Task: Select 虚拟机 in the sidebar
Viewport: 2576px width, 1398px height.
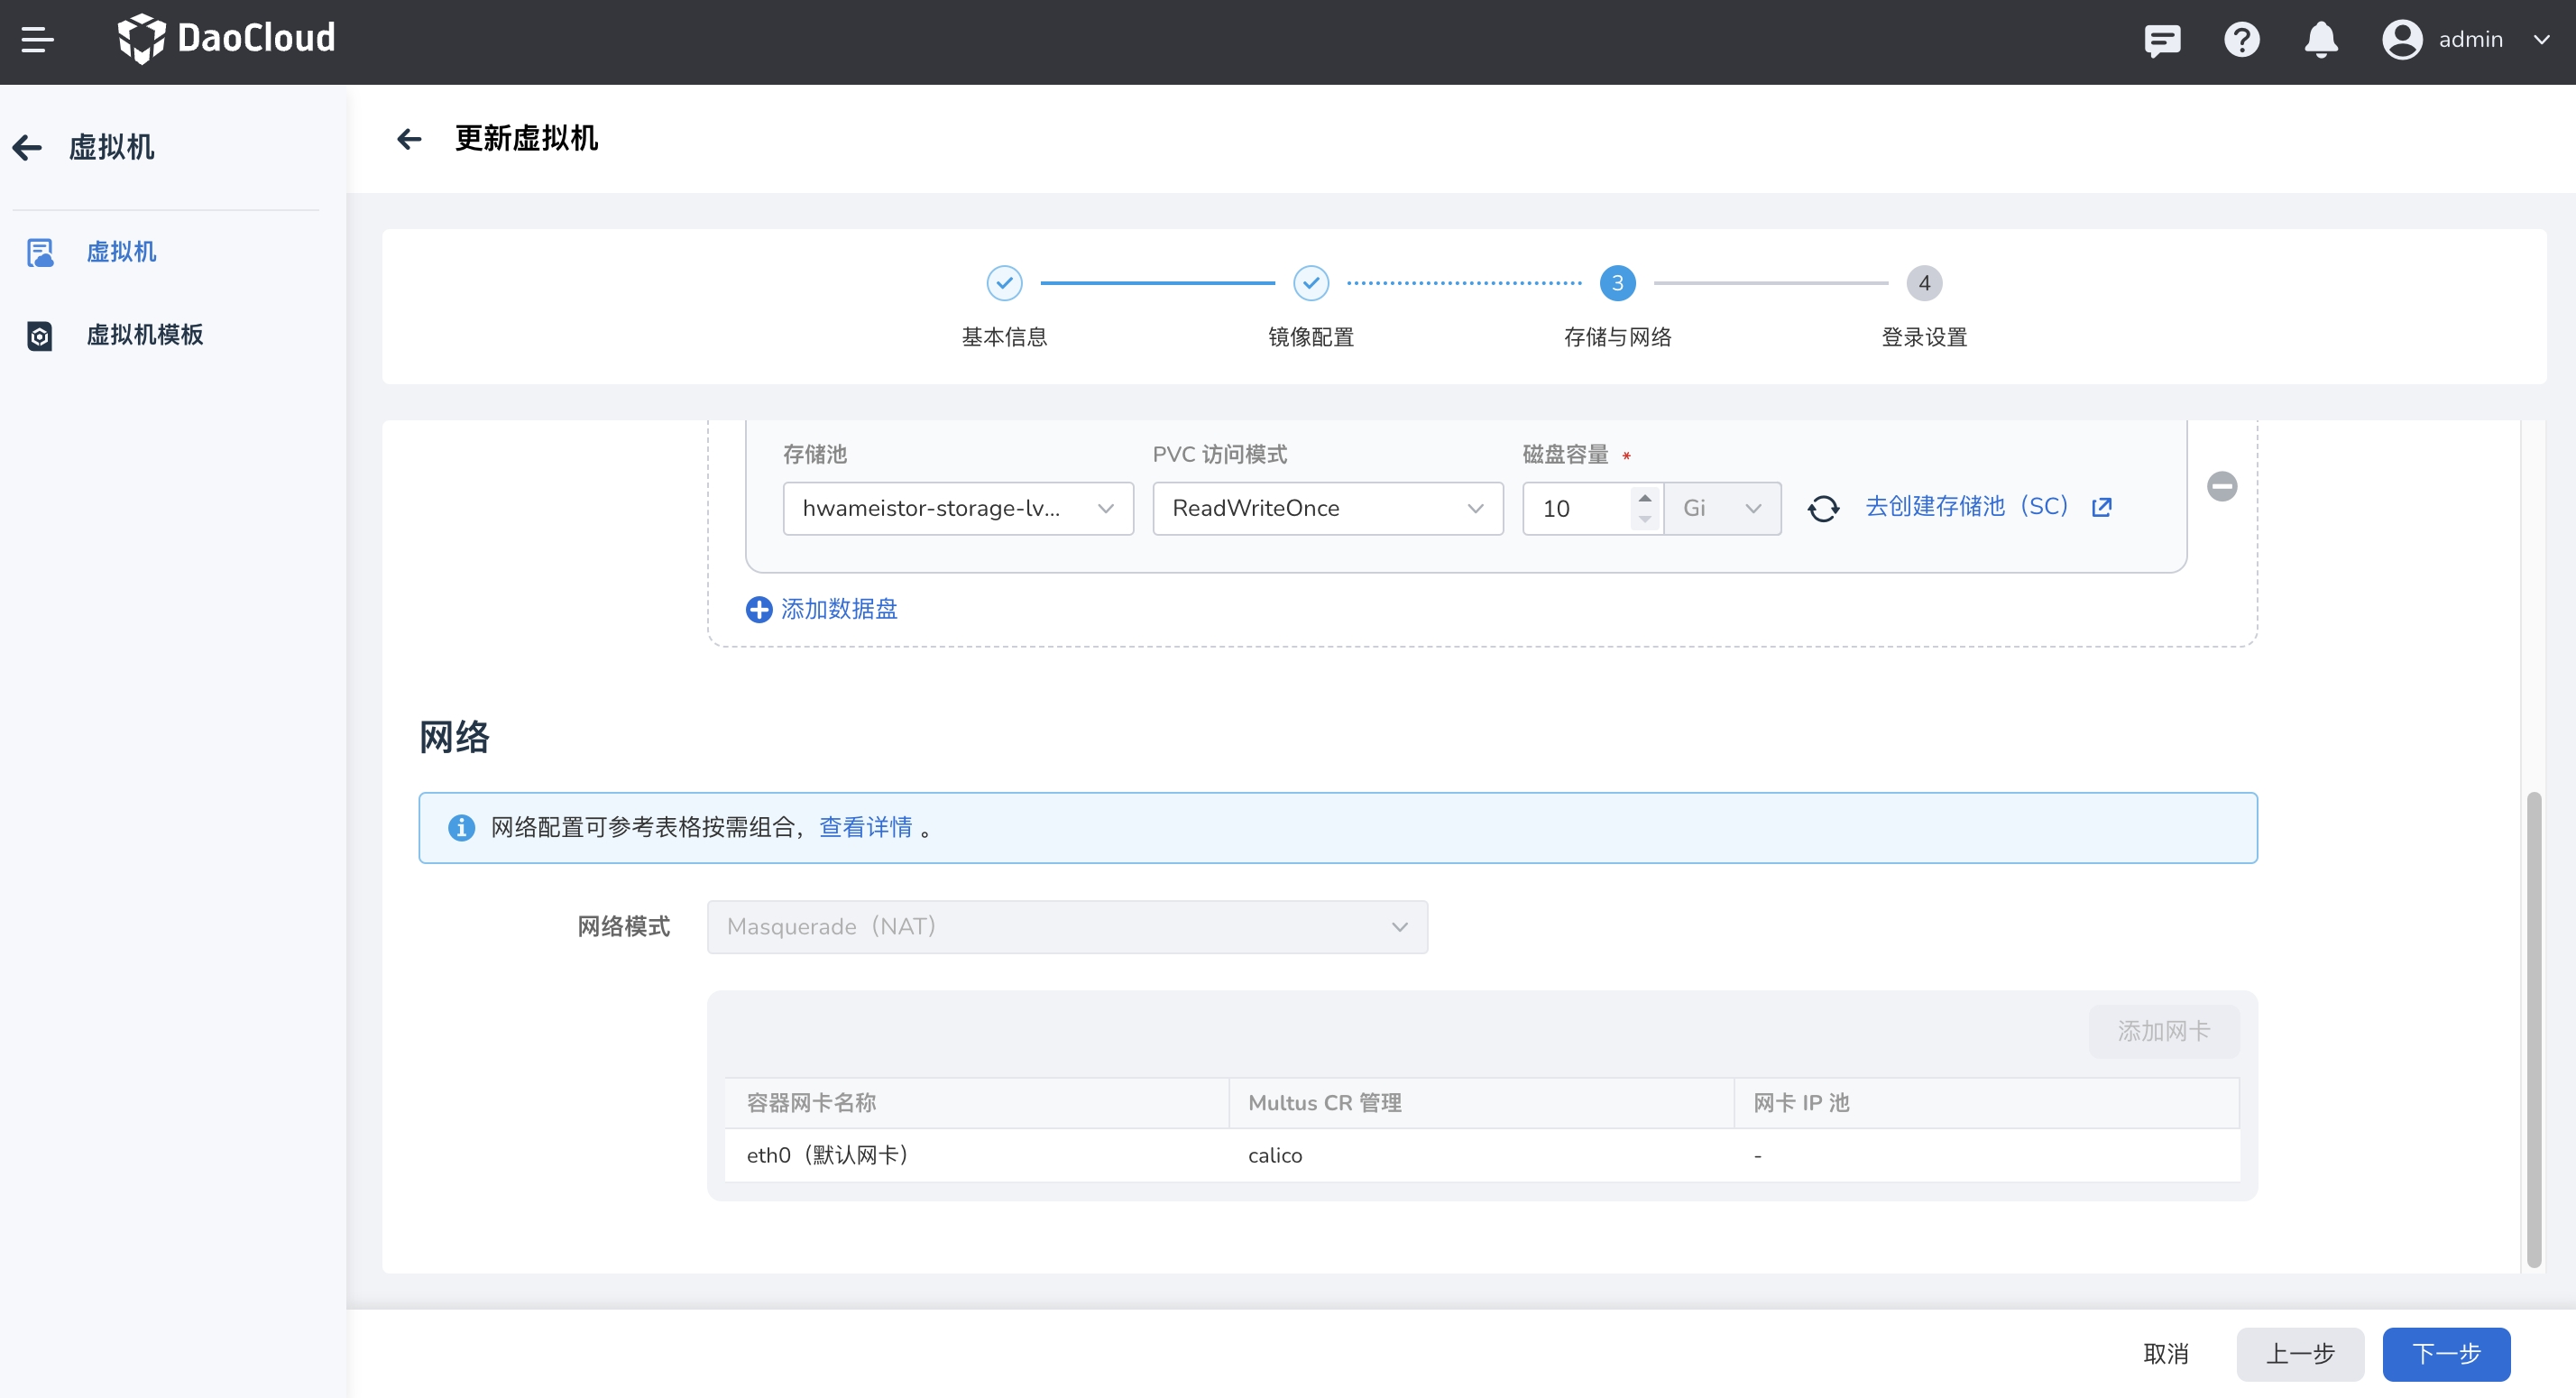Action: tap(121, 252)
